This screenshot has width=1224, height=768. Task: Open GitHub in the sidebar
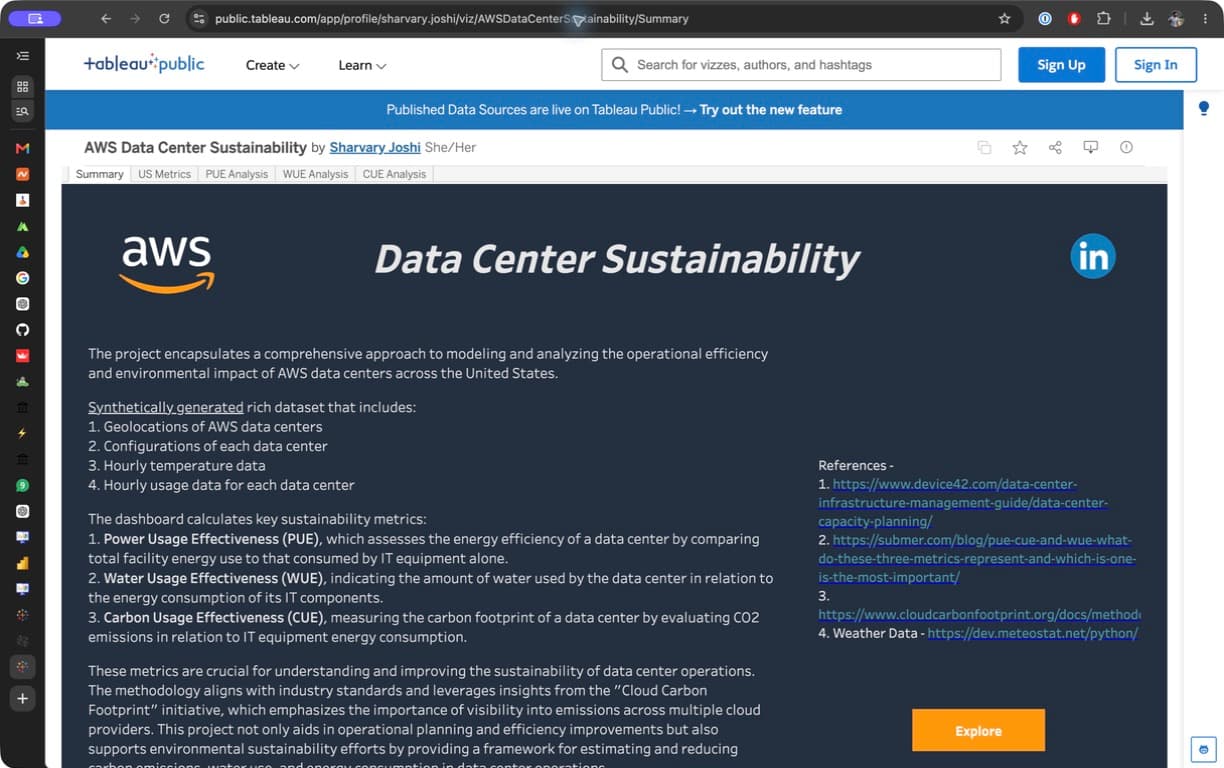tap(22, 330)
